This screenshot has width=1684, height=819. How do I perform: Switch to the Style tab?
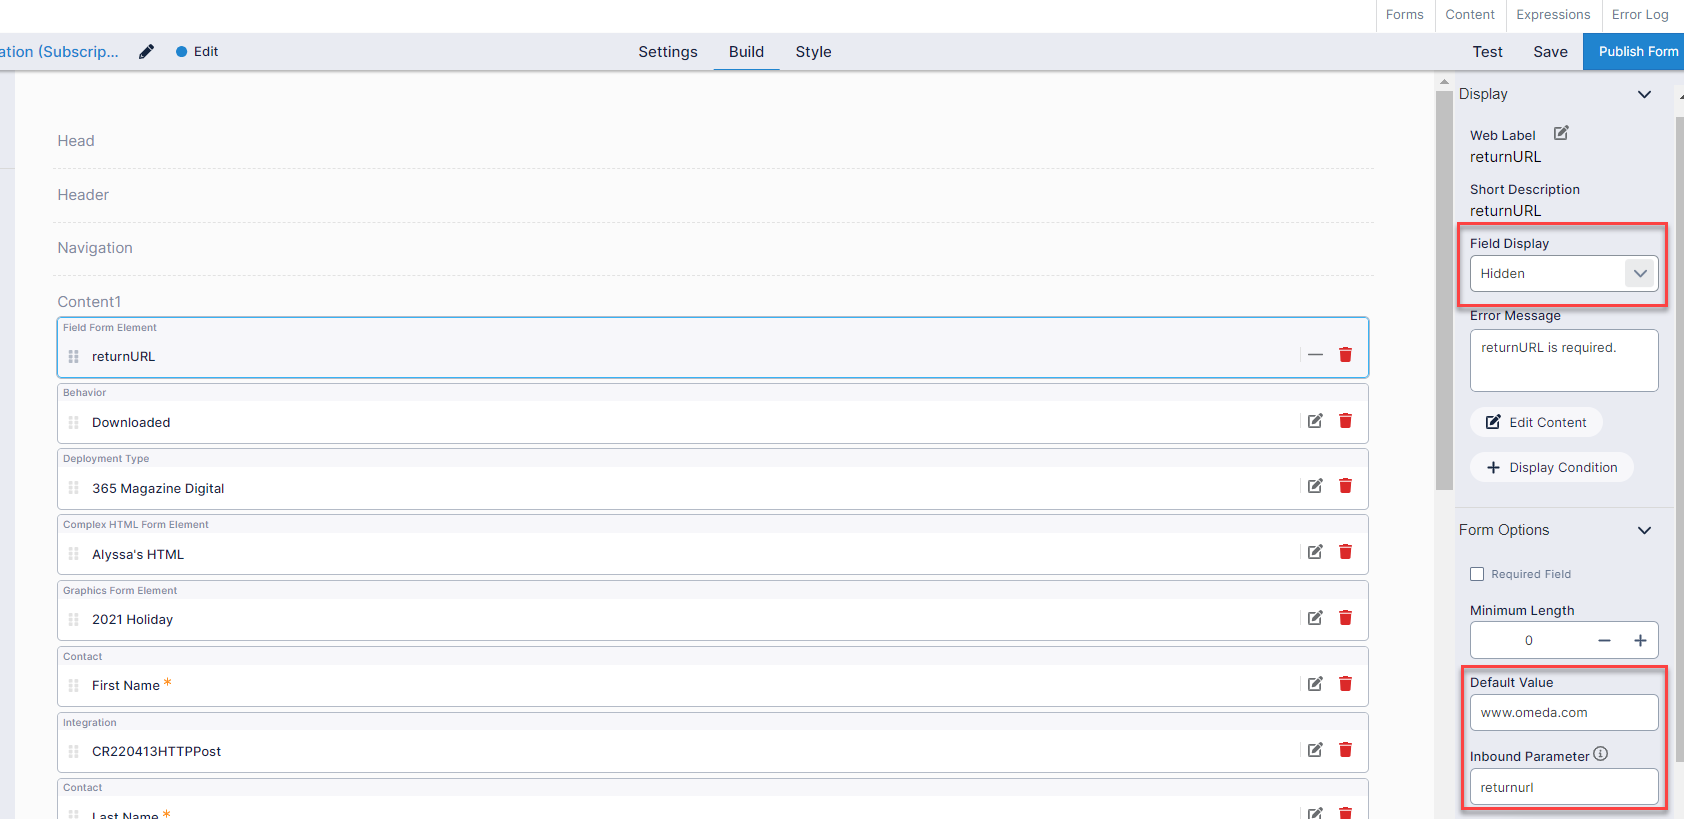(813, 52)
